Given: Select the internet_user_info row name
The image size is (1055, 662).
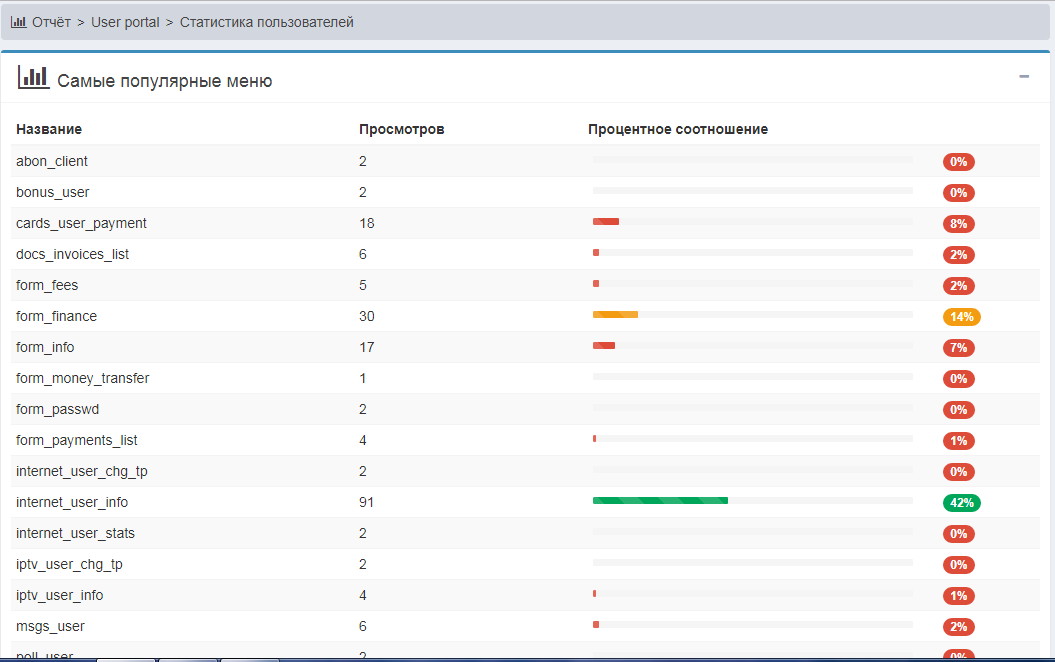Looking at the screenshot, I should click(x=72, y=502).
